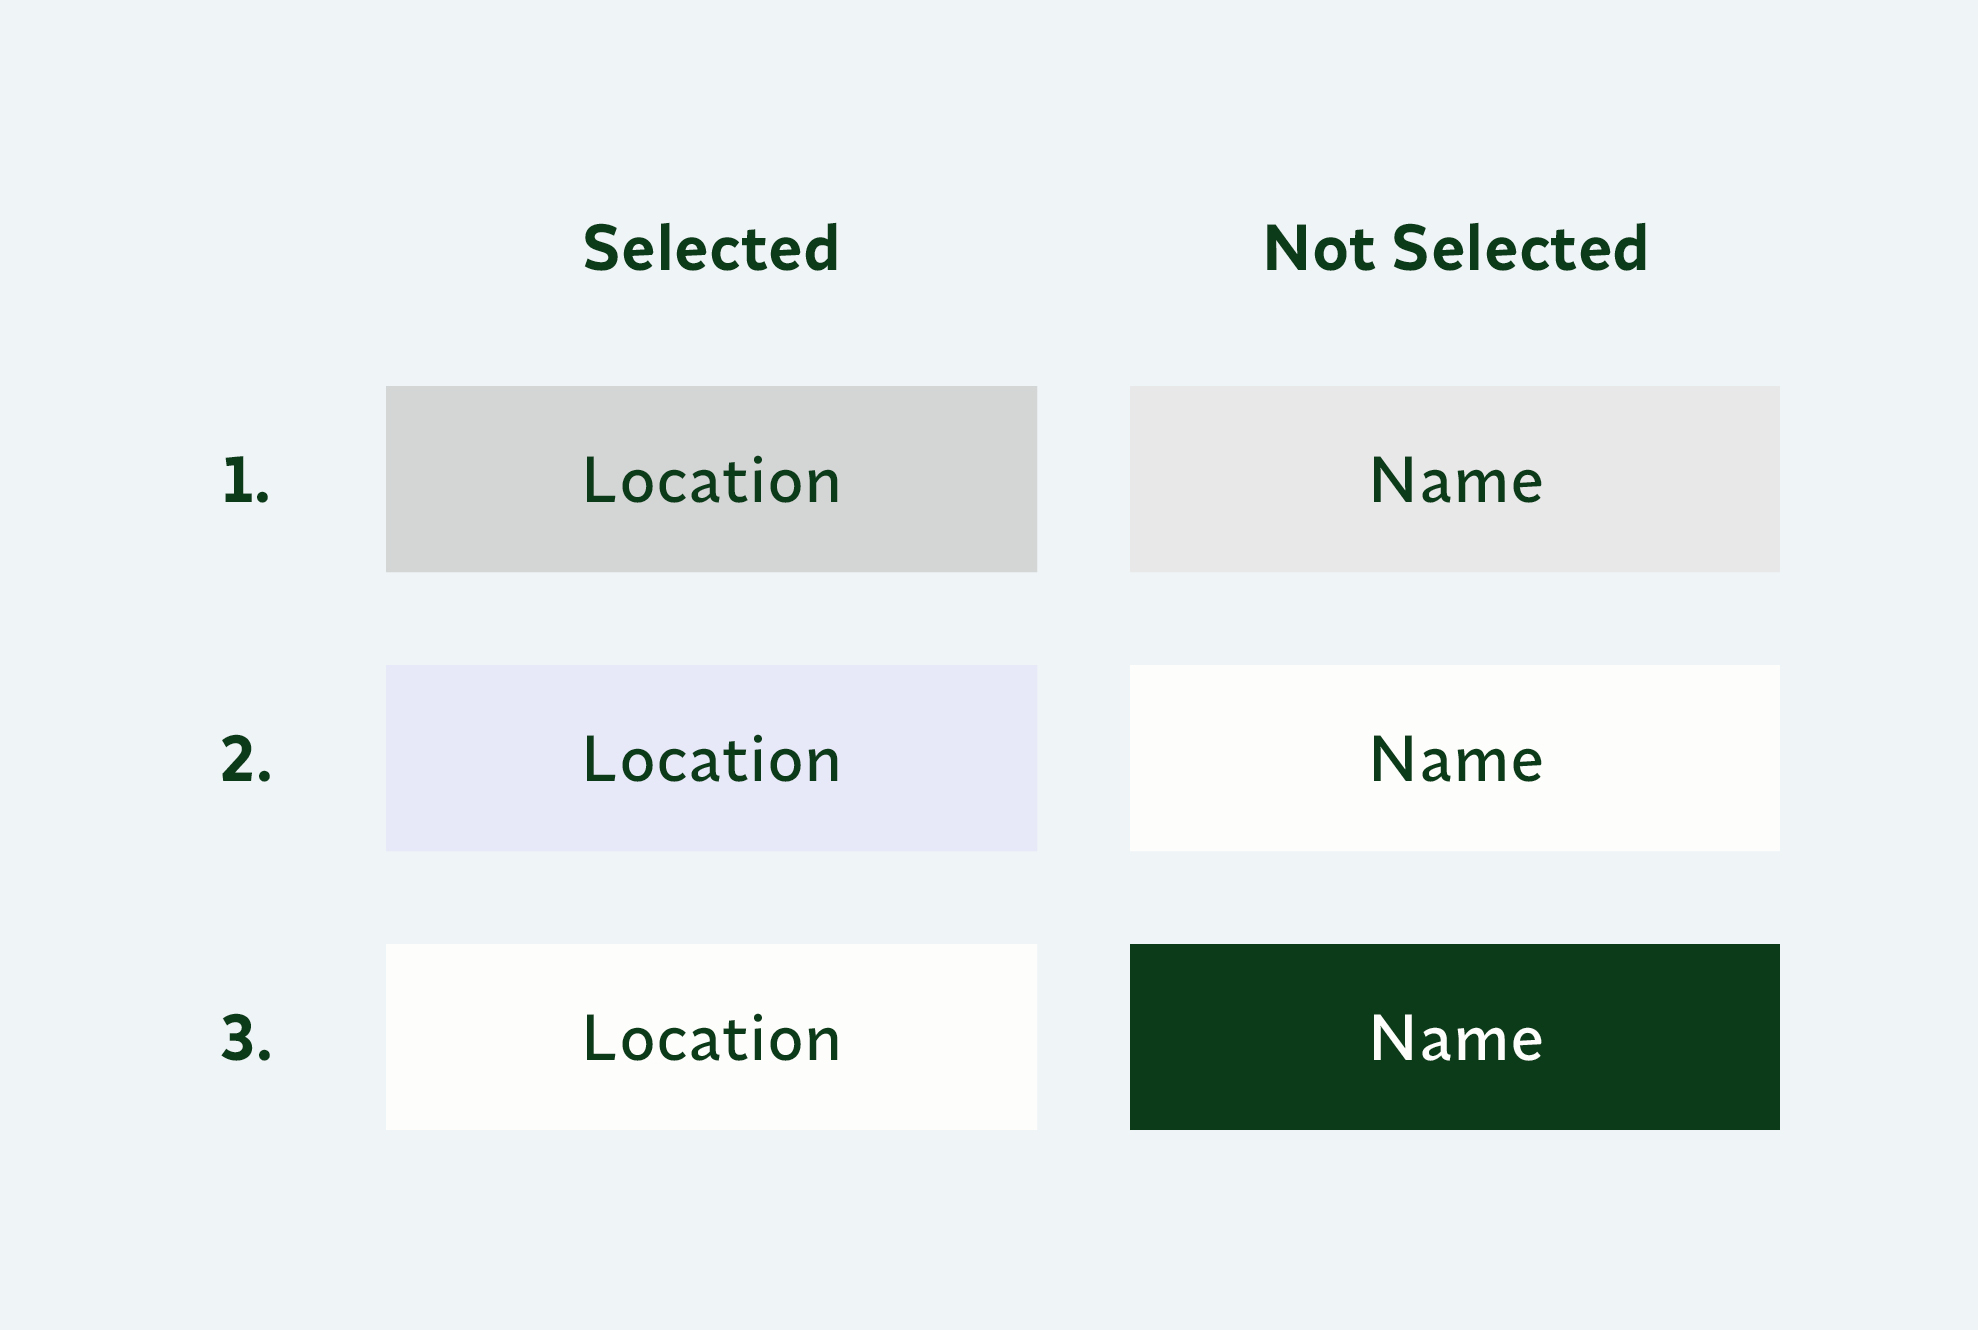Choose the Name option in example 2
Screen dimensions: 1979x1330
coord(1454,758)
